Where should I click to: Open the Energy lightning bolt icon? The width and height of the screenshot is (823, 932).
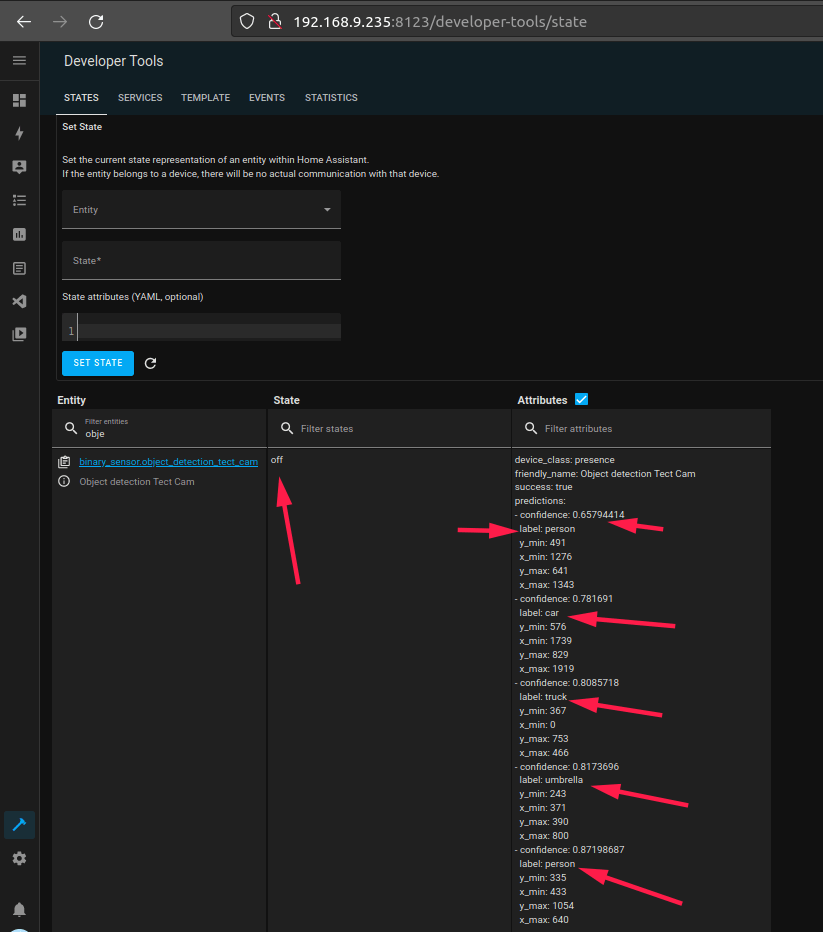click(20, 133)
